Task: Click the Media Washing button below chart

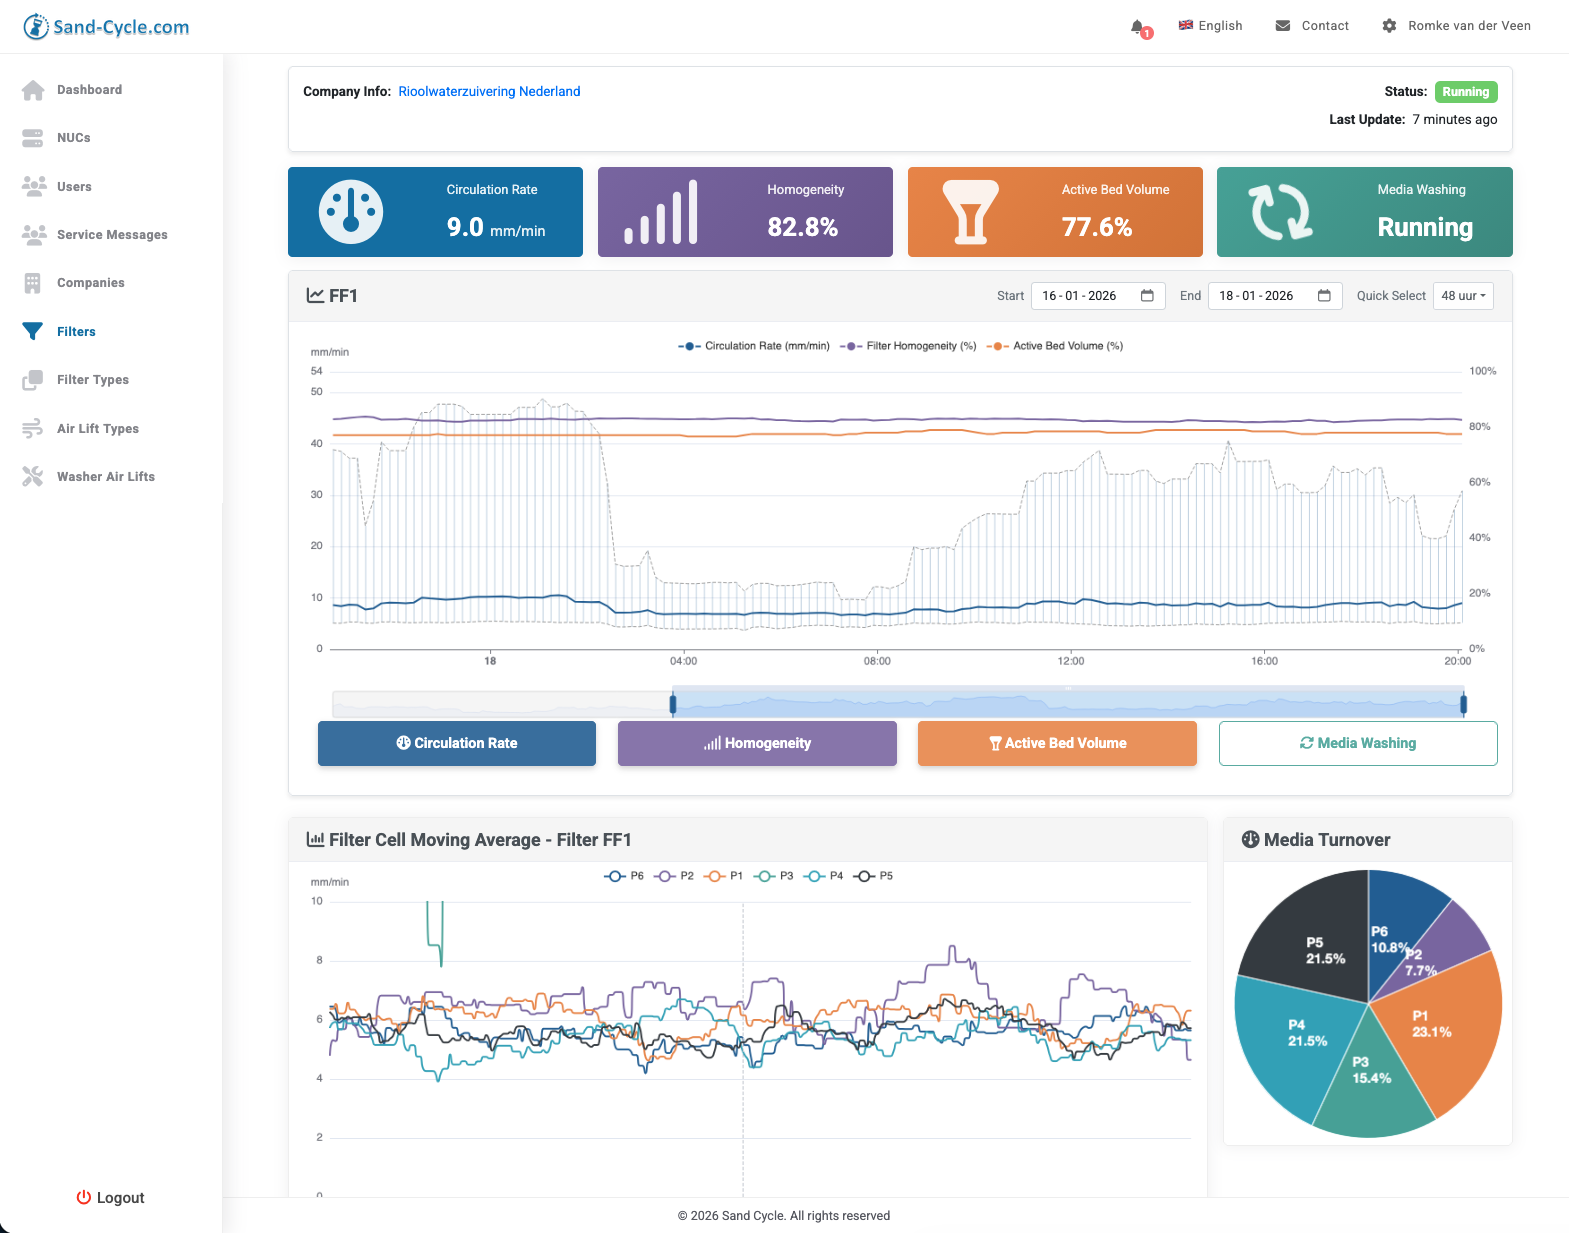Action: click(1357, 743)
